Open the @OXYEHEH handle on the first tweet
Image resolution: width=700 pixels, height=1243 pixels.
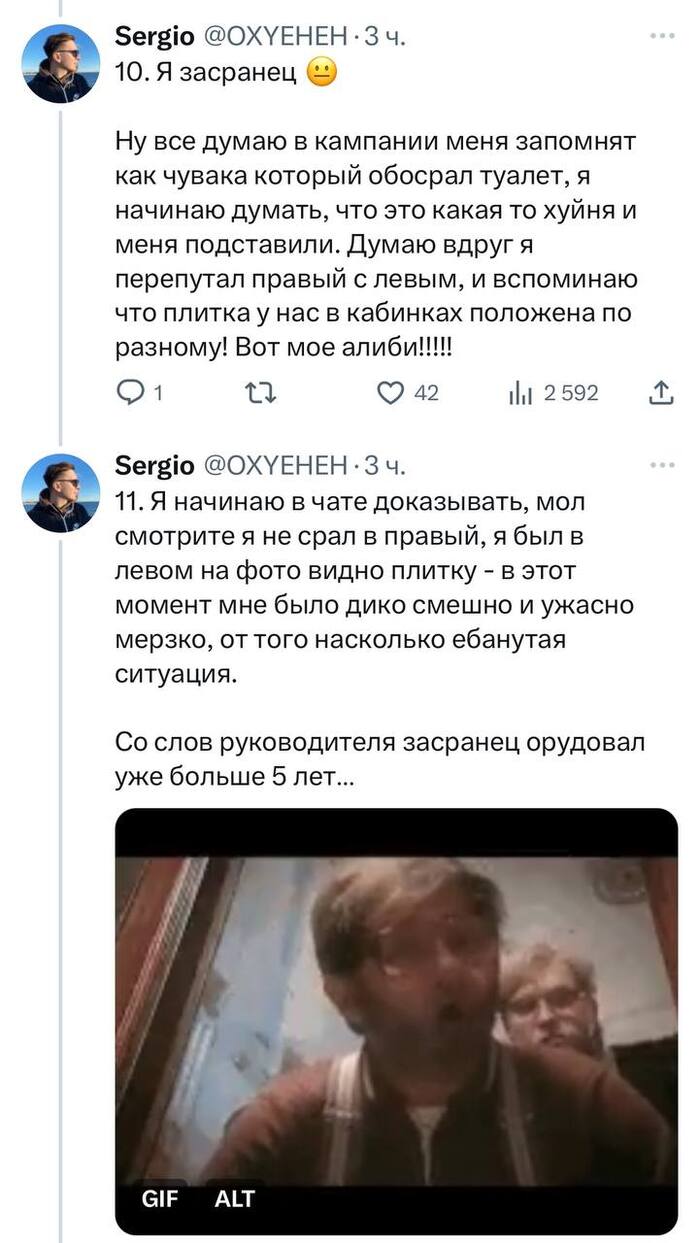point(275,37)
